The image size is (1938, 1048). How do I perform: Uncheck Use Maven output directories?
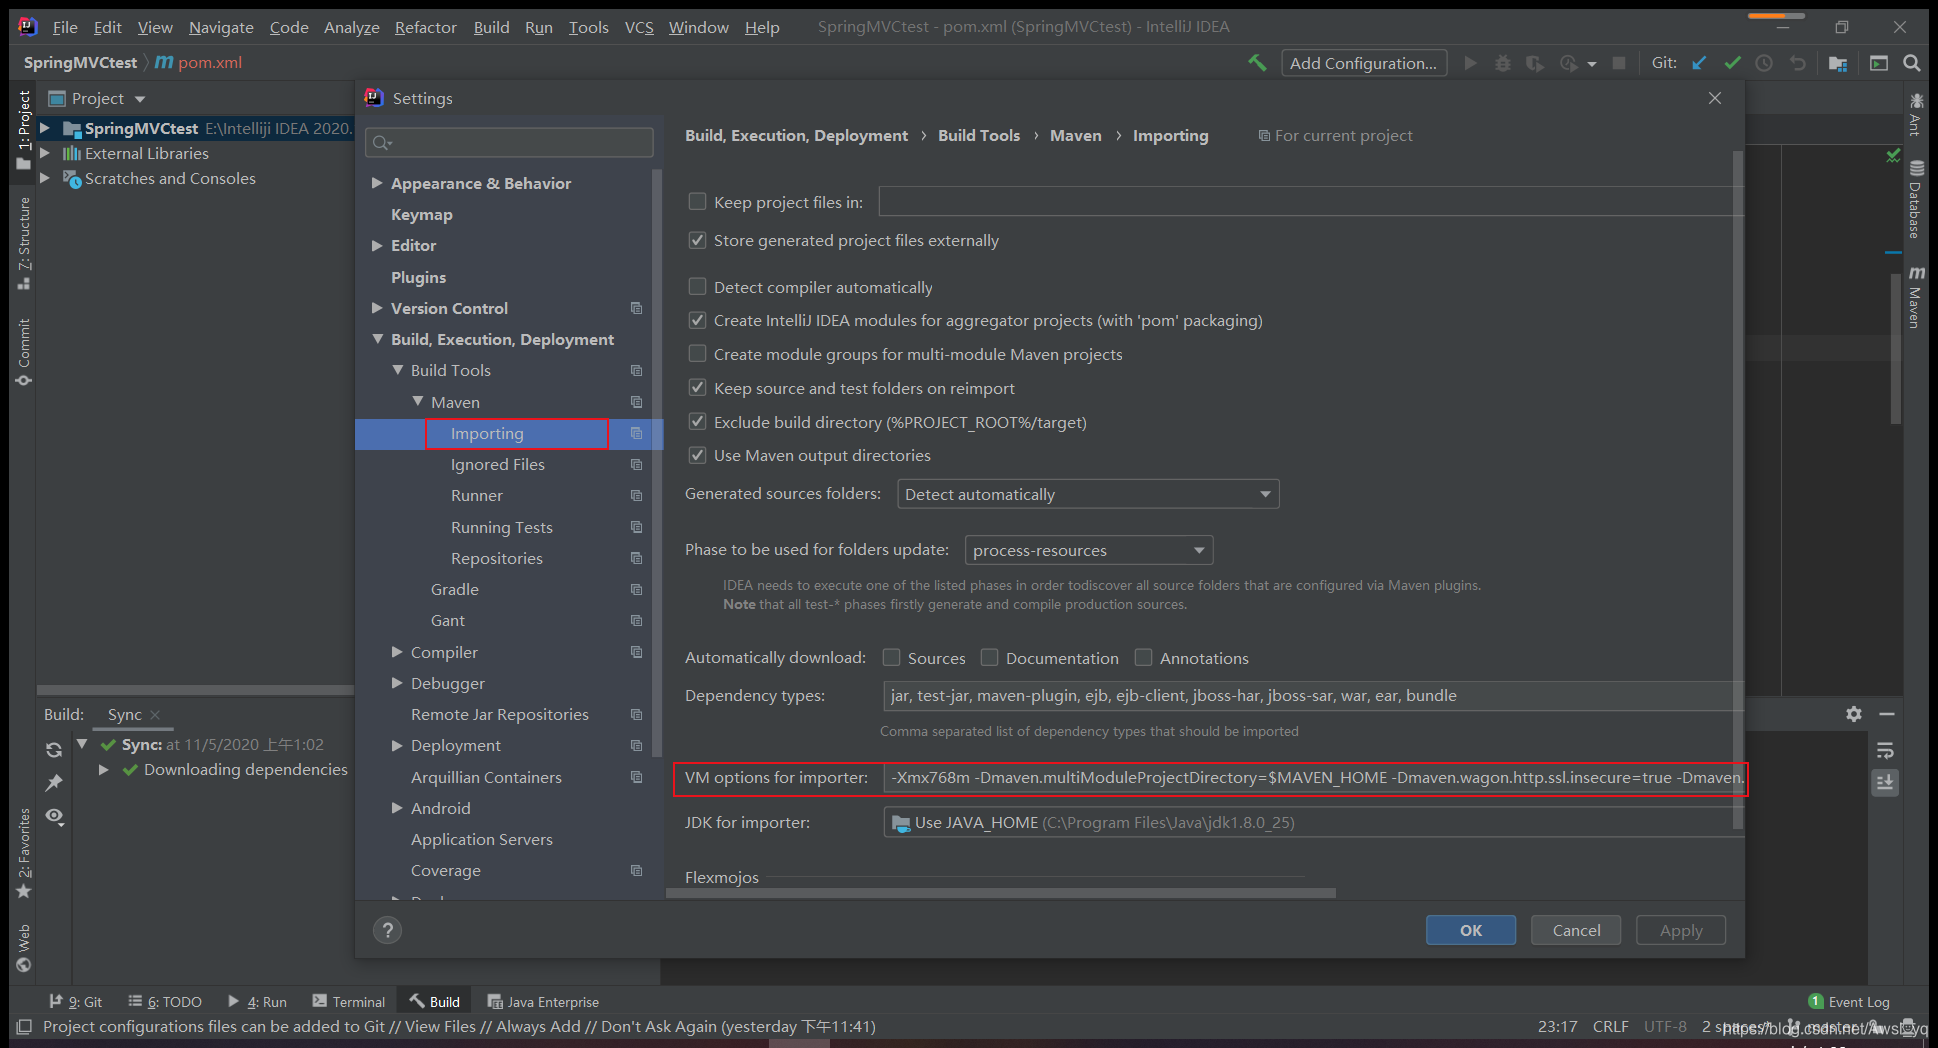[697, 455]
